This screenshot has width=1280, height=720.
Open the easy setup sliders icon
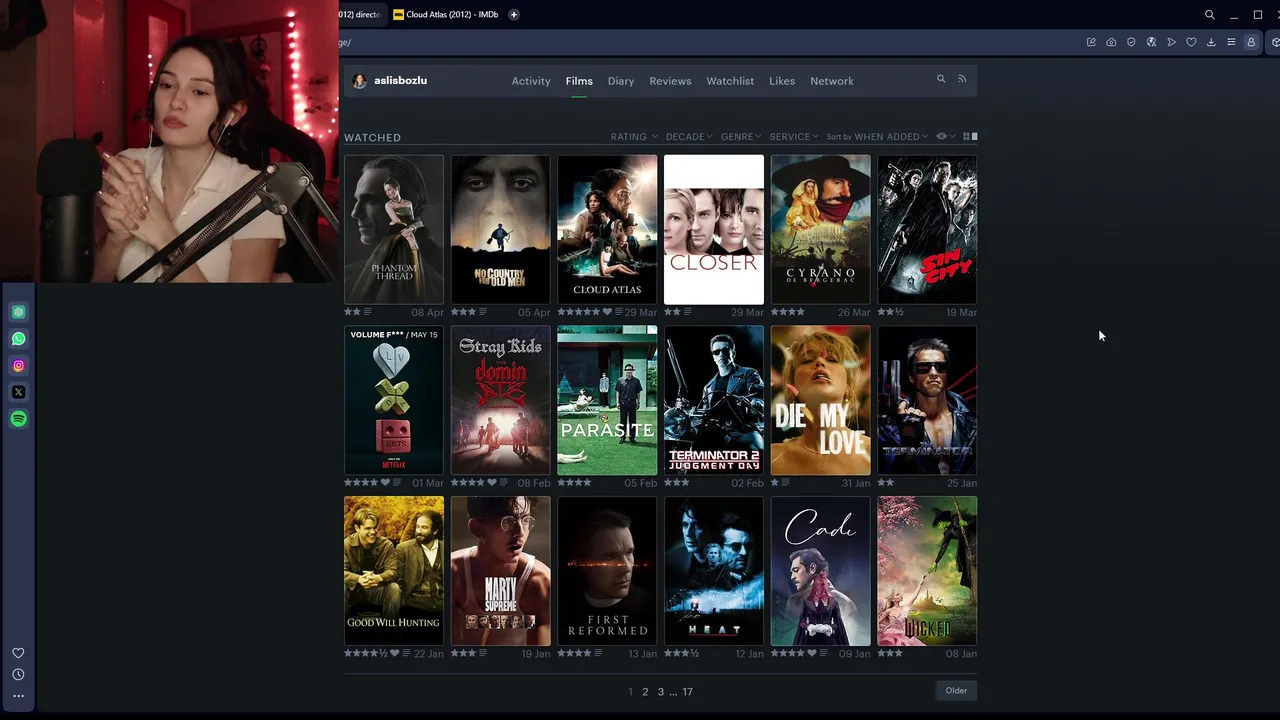pyautogui.click(x=1231, y=42)
